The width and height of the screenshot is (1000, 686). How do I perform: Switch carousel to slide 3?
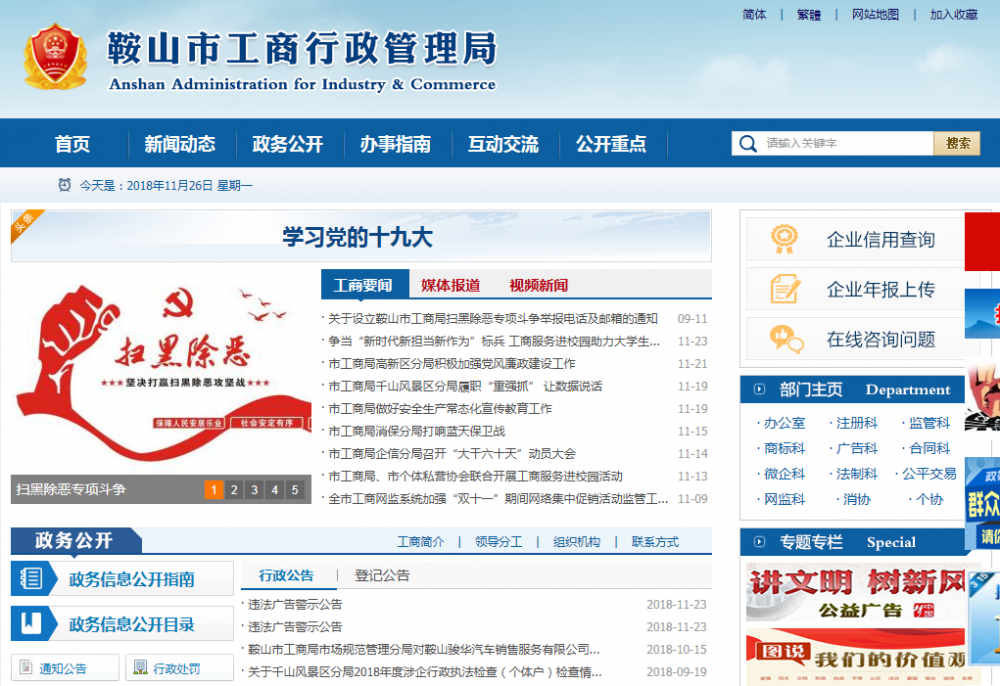point(254,490)
